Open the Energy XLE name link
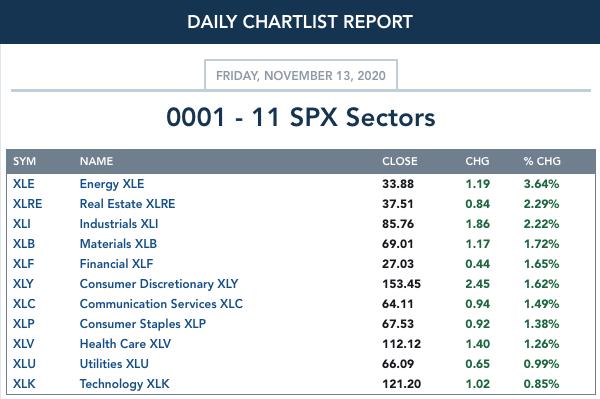Image resolution: width=600 pixels, height=399 pixels. pyautogui.click(x=112, y=184)
